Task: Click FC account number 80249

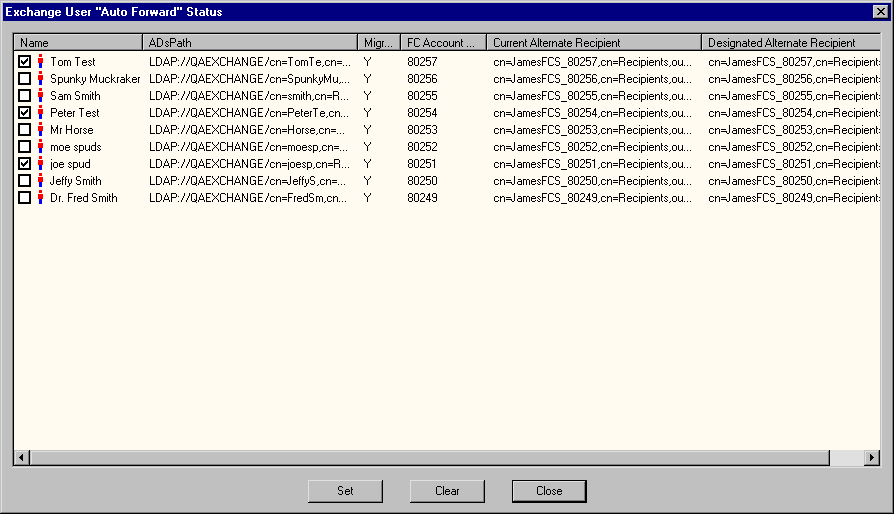Action: (422, 198)
